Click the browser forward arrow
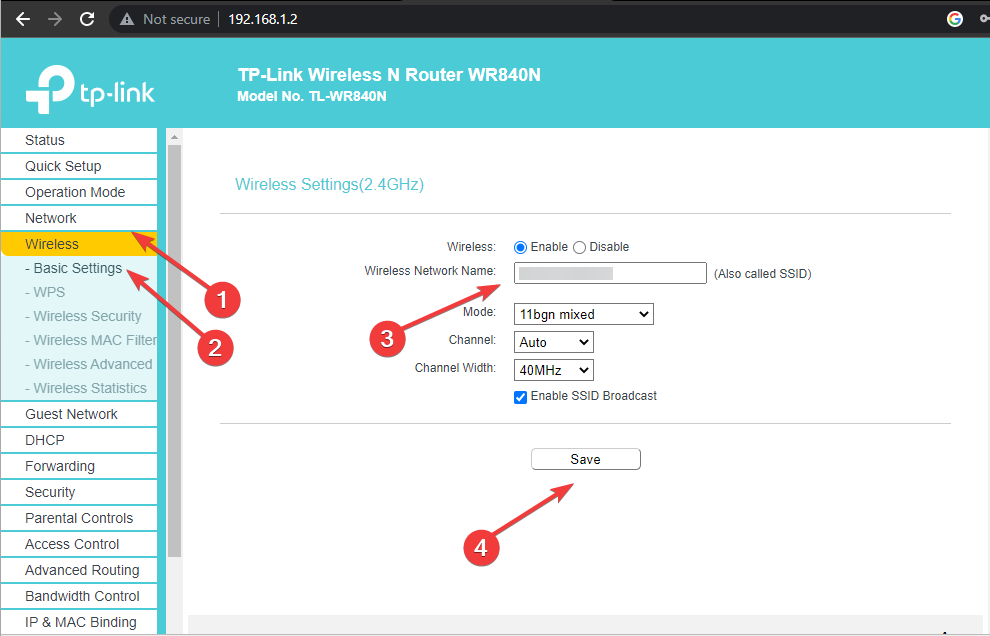990x636 pixels. (x=55, y=19)
